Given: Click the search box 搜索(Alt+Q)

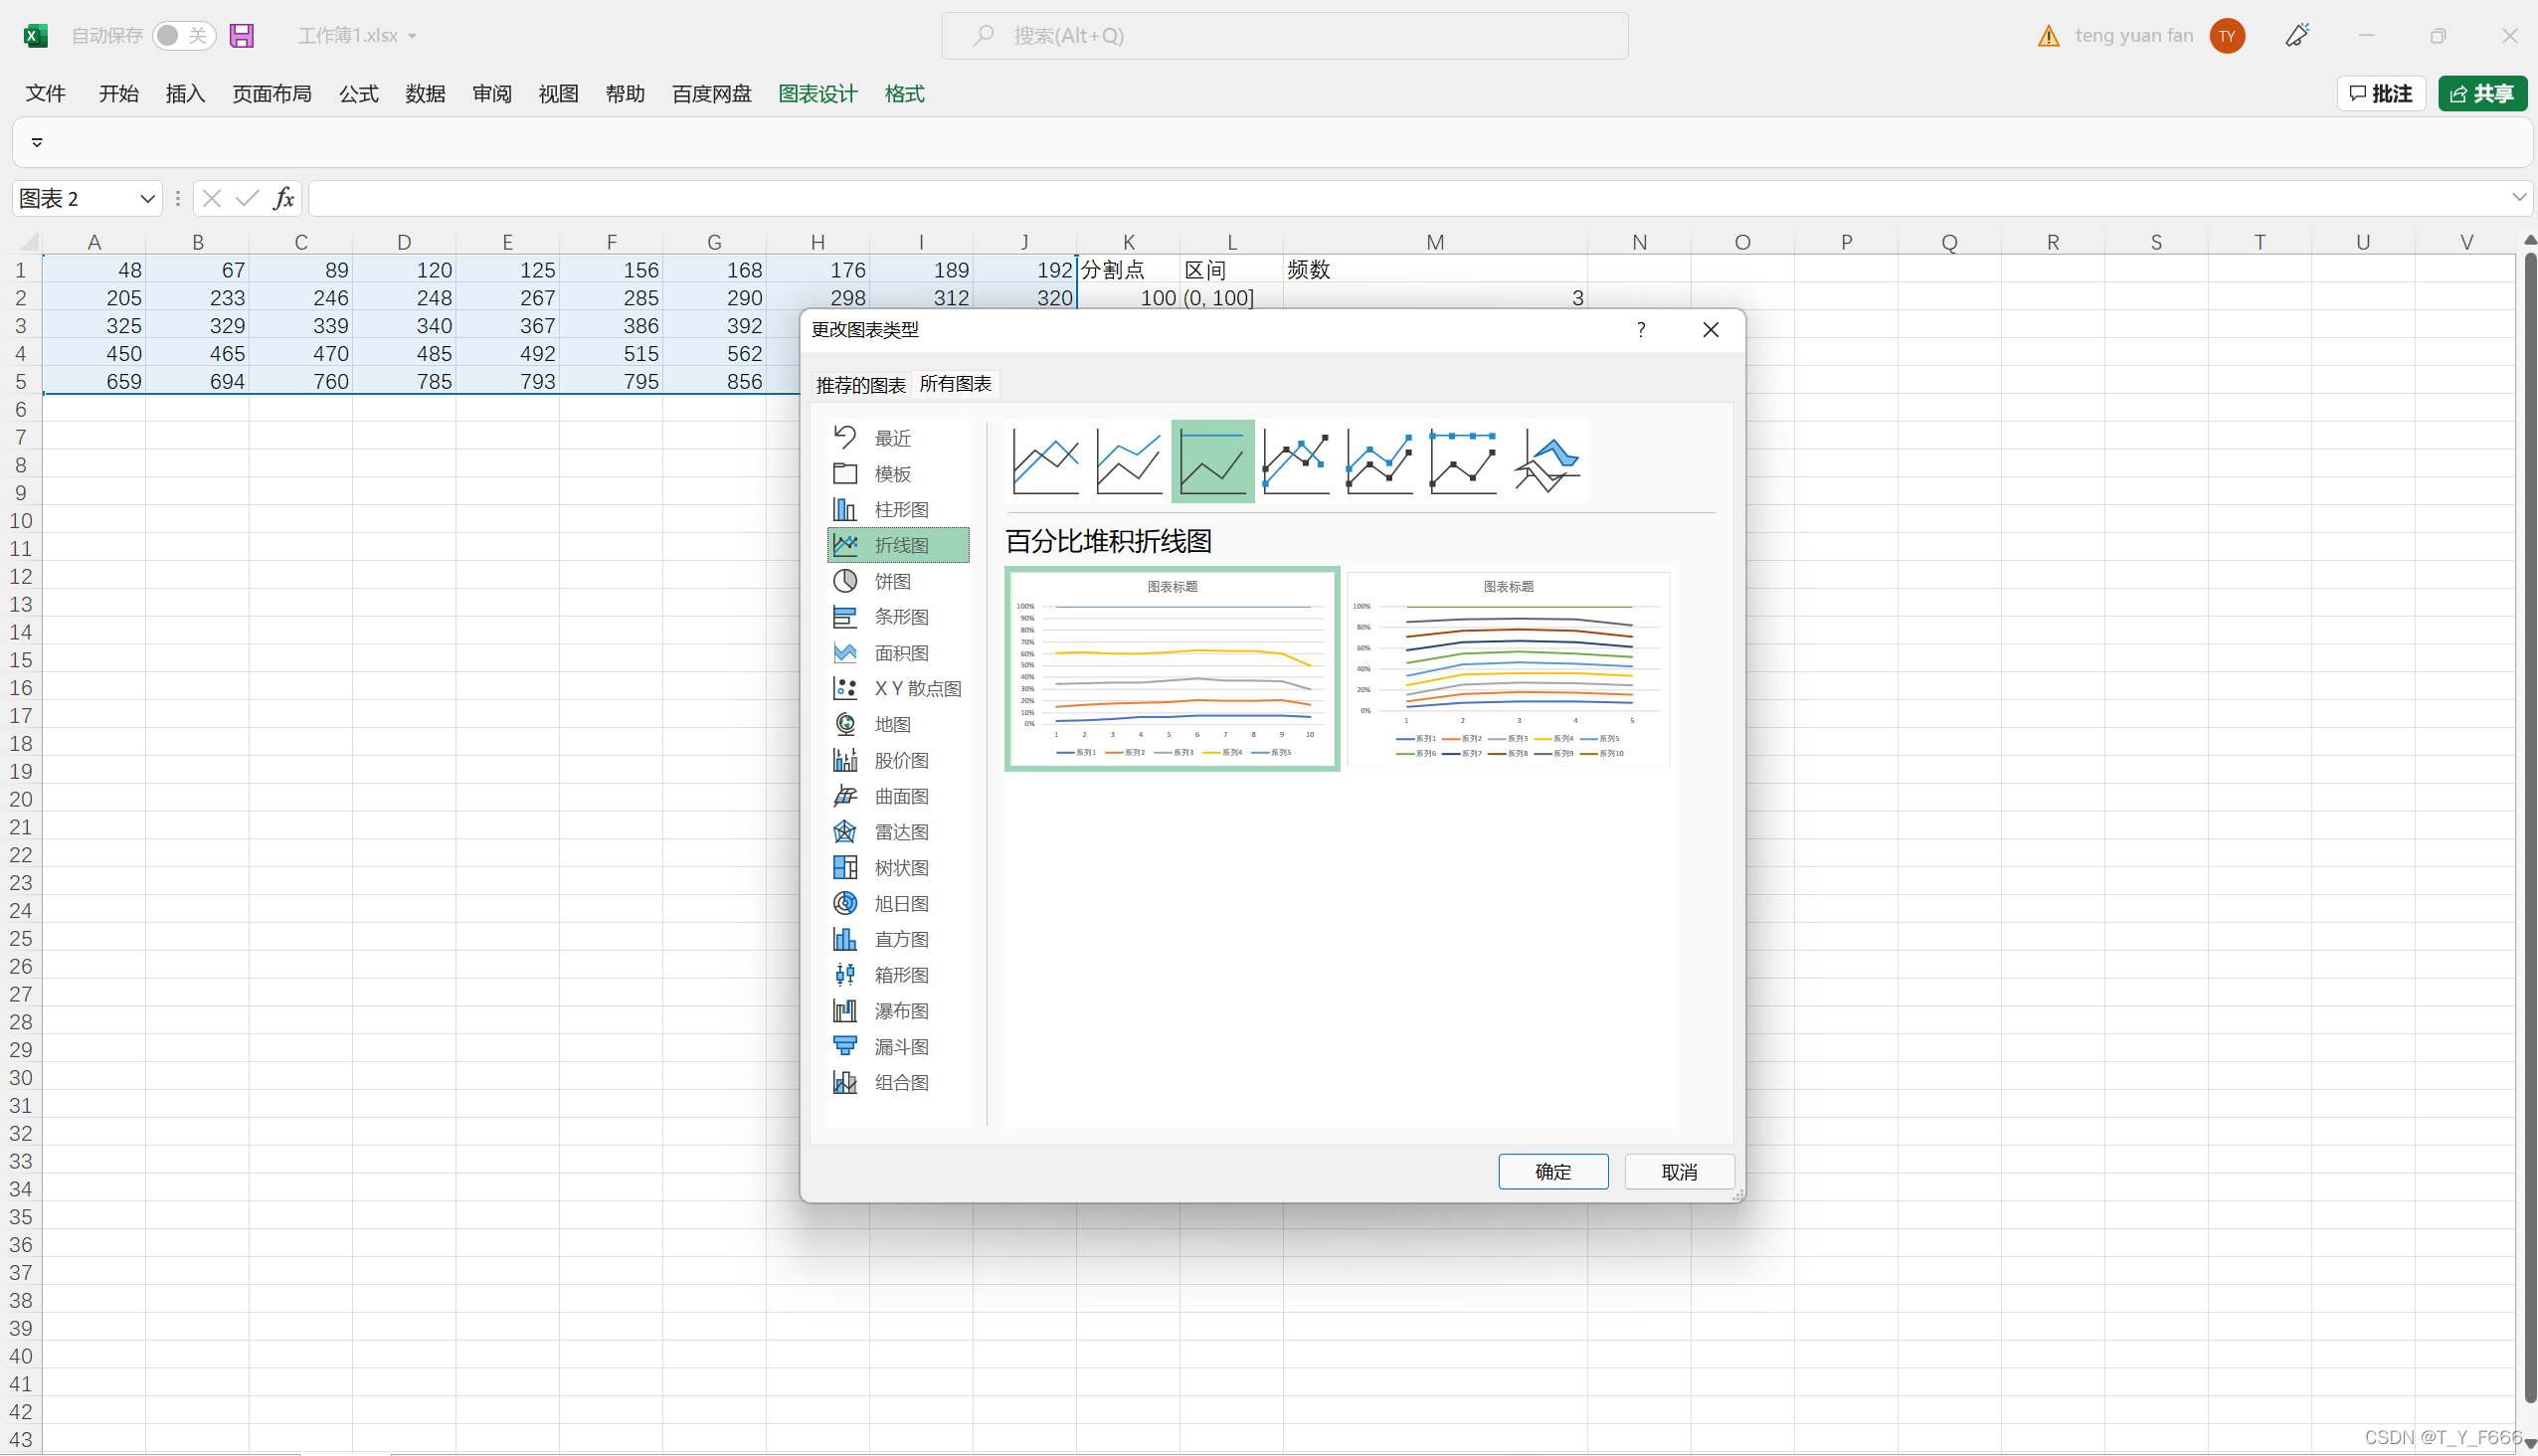Looking at the screenshot, I should 1284,36.
